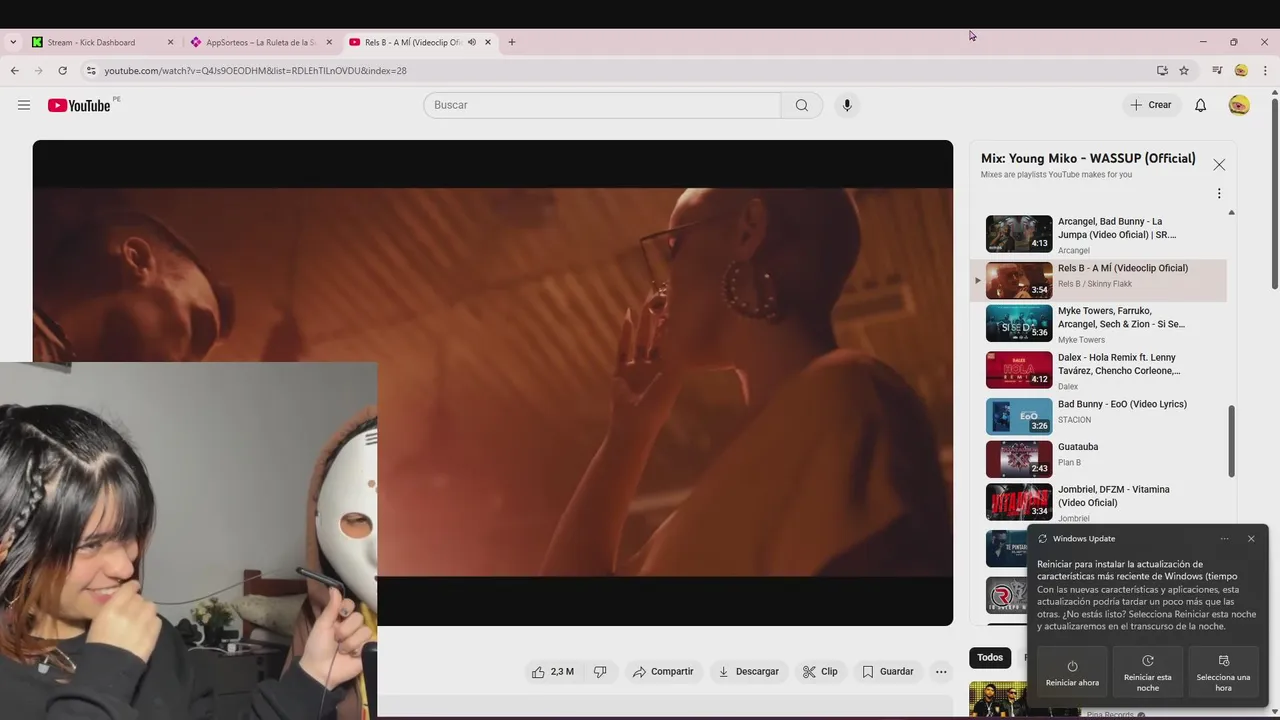Open the Mix playlist three-dot options
The width and height of the screenshot is (1280, 720).
pyautogui.click(x=1219, y=194)
